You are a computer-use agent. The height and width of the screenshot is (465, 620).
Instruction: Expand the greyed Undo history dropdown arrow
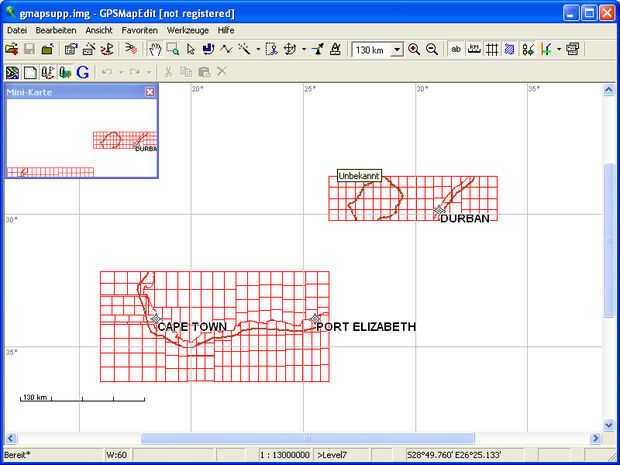121,72
